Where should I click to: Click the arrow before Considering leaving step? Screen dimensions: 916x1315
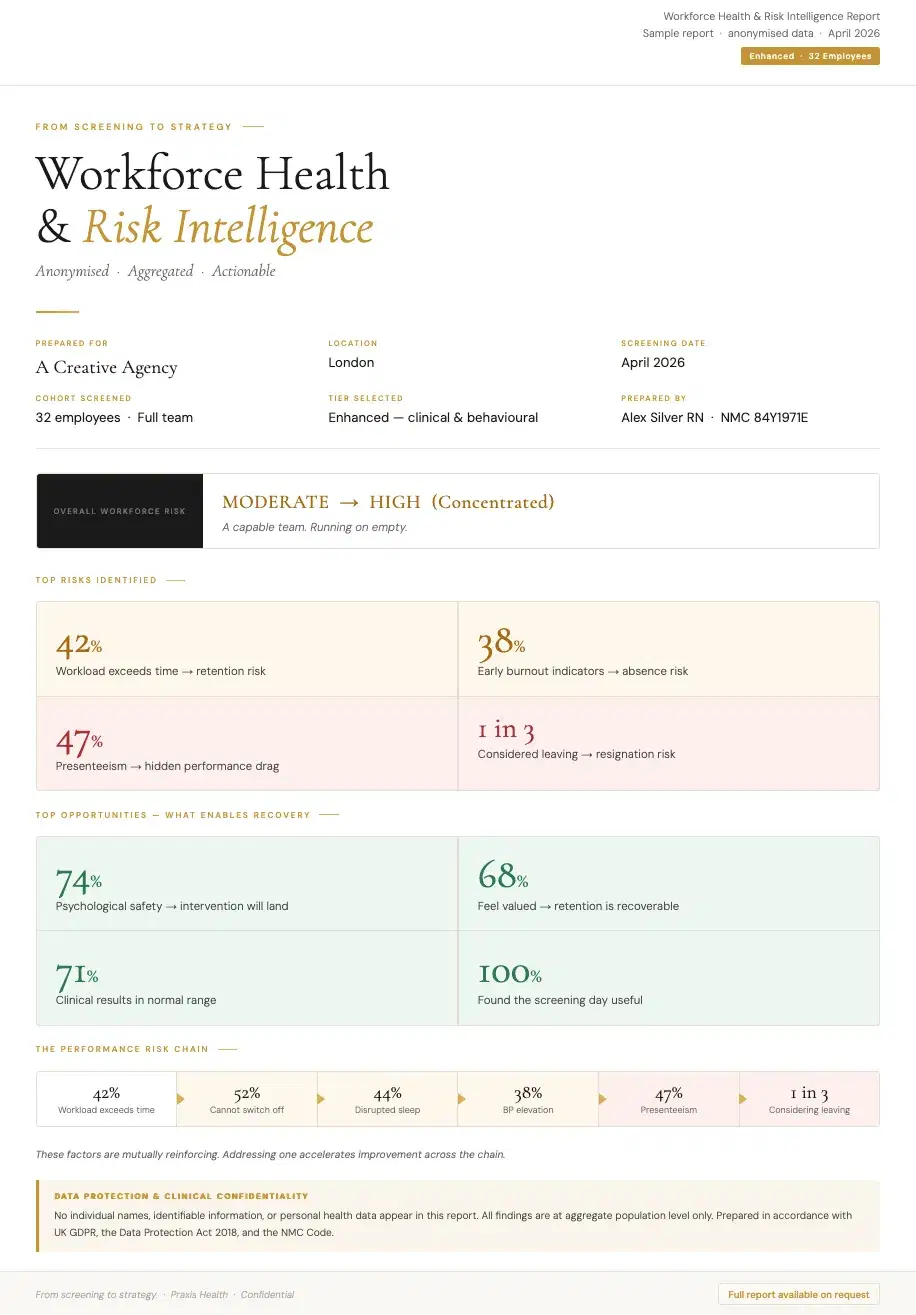[x=744, y=1099]
